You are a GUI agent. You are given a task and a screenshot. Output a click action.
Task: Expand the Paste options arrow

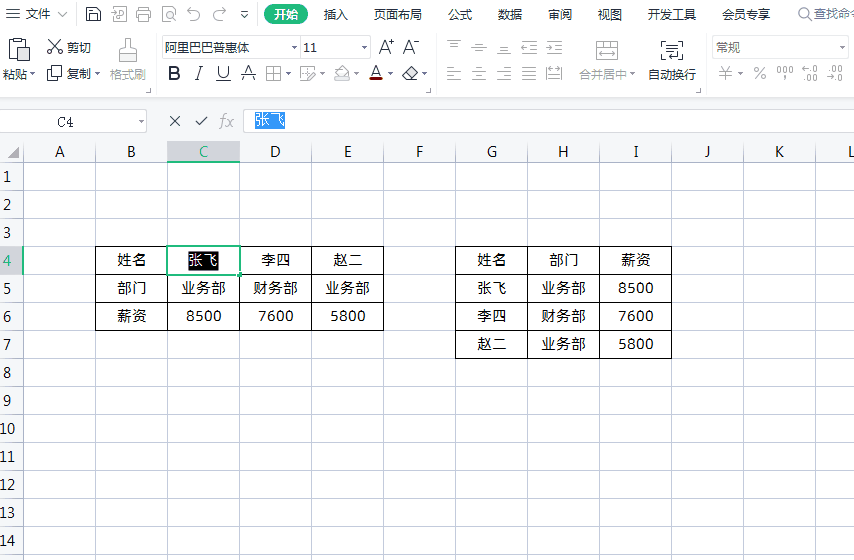(x=32, y=74)
